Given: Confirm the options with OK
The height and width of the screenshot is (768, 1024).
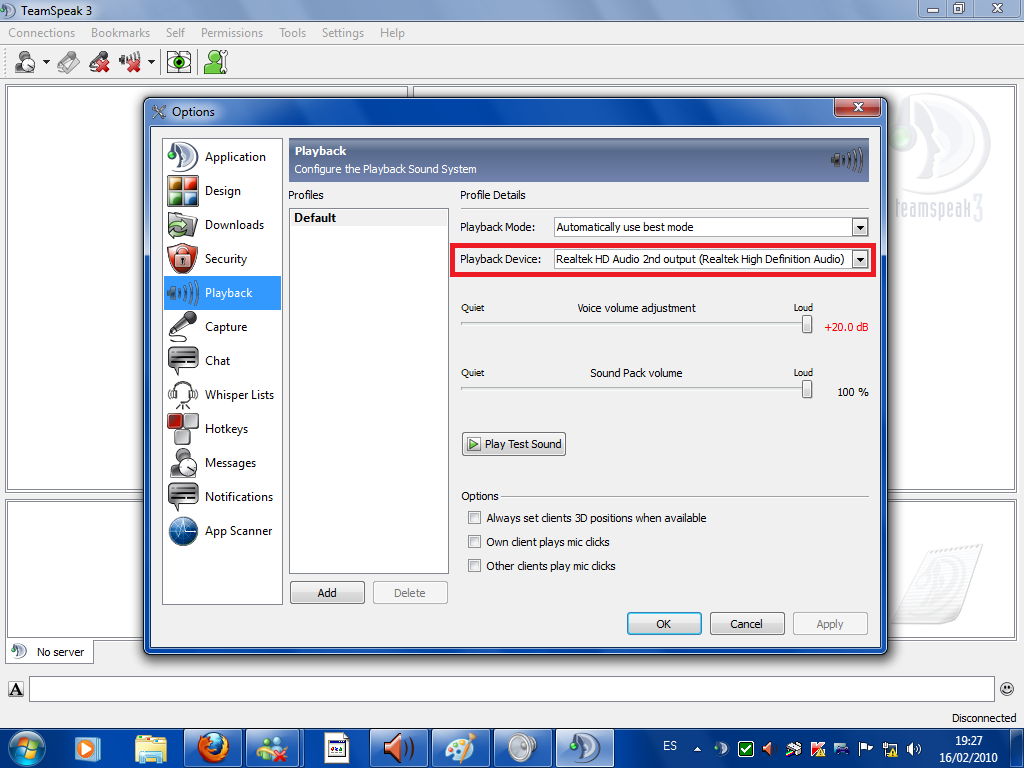Looking at the screenshot, I should pos(664,624).
